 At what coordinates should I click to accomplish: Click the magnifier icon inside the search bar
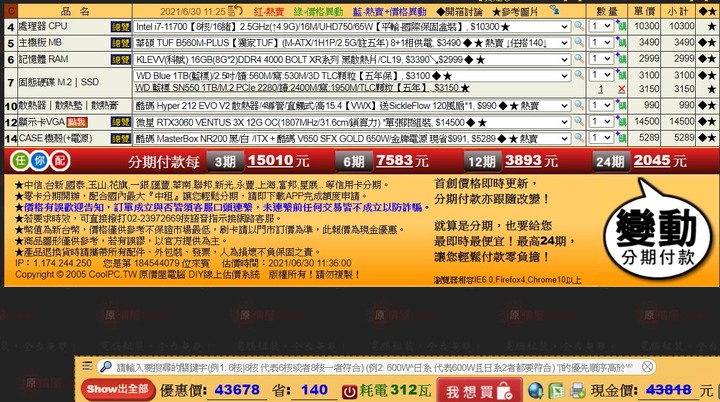106,366
